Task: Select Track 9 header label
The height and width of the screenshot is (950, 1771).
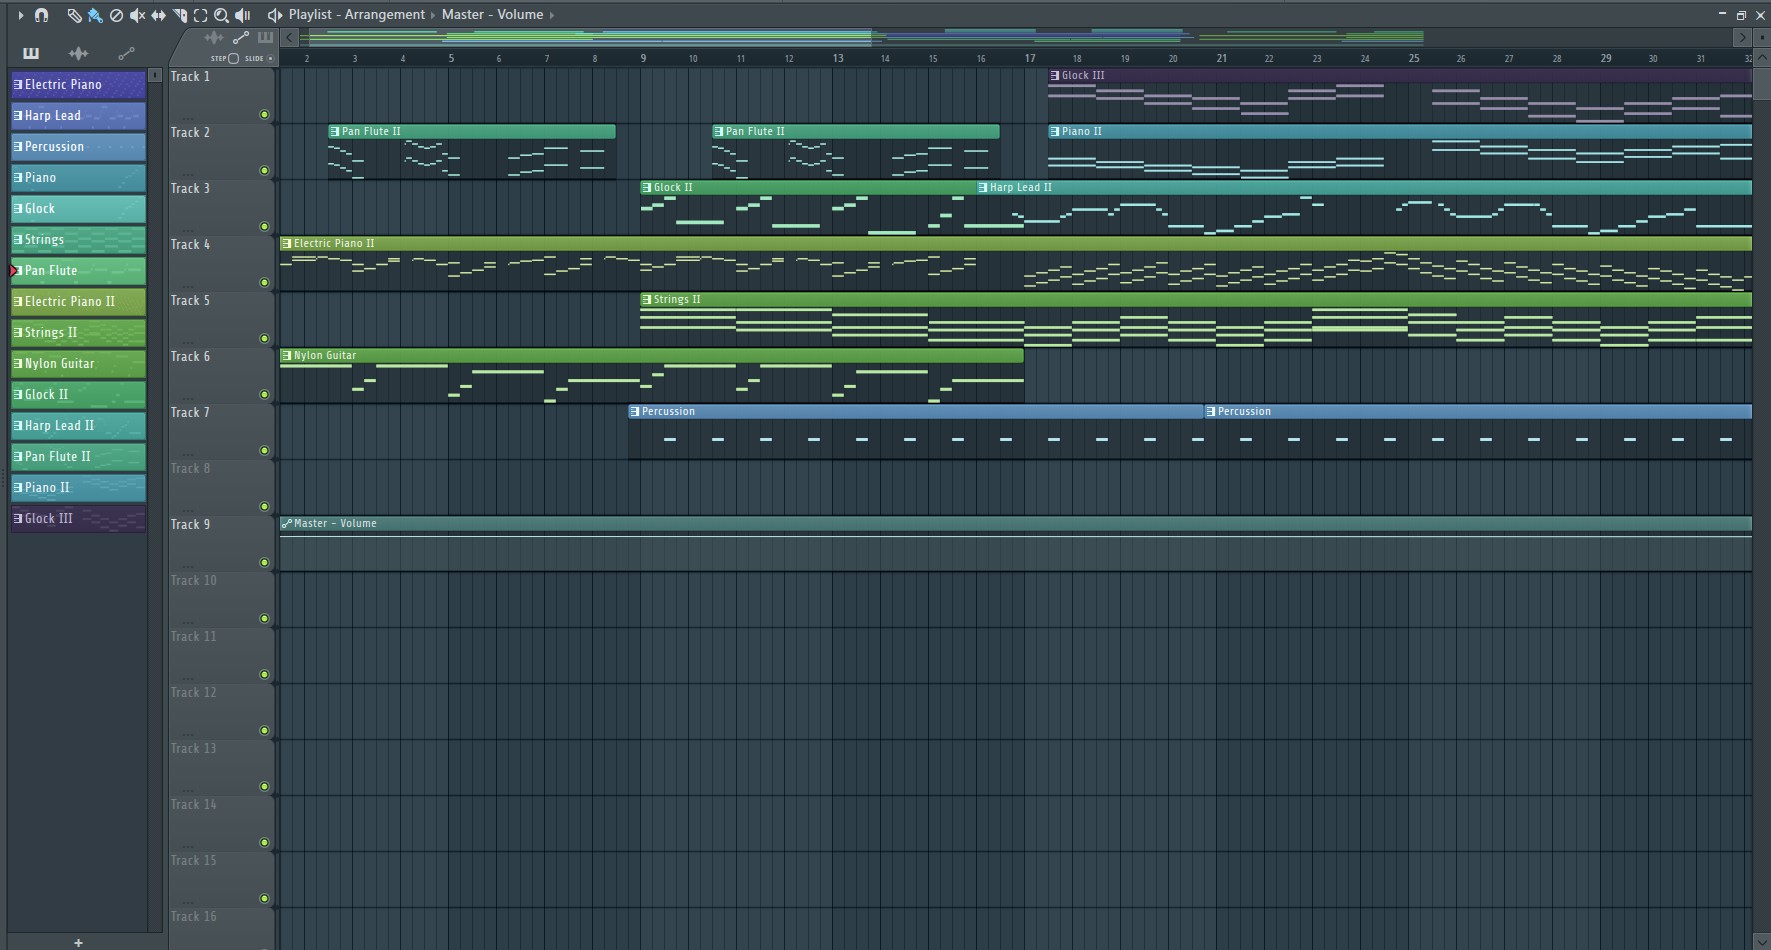Action: (190, 525)
